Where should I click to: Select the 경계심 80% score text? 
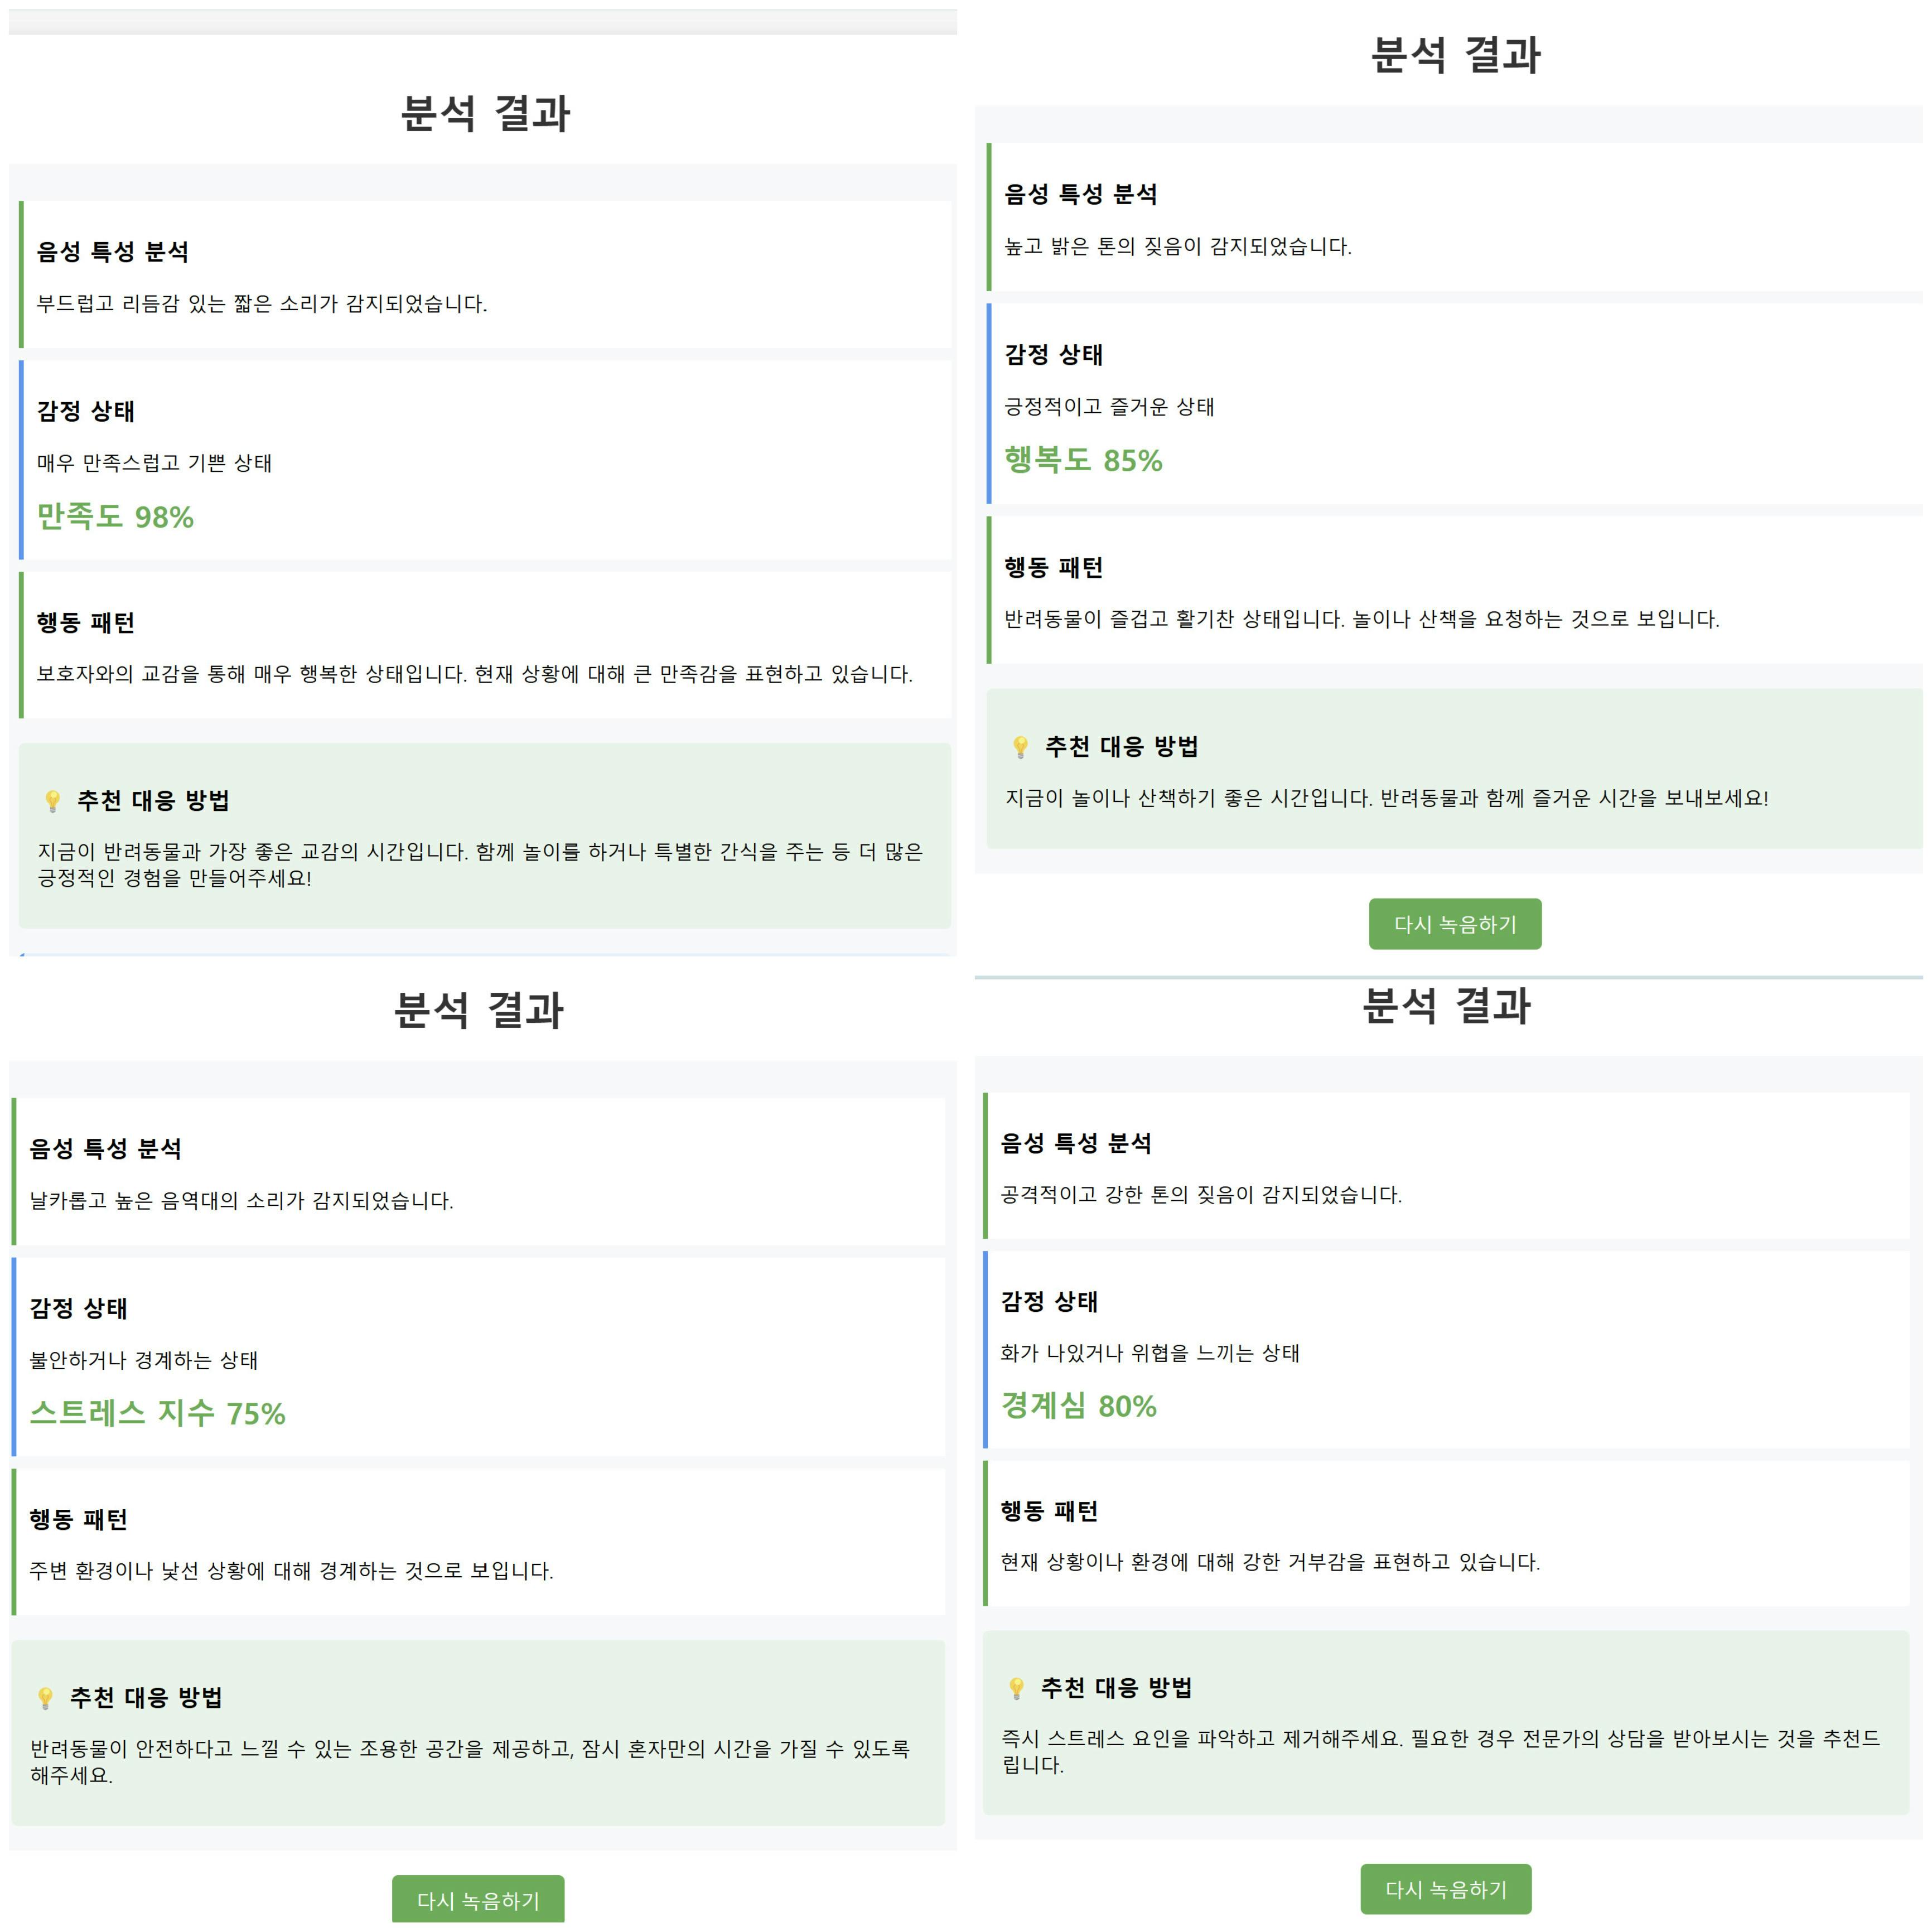coord(1078,1406)
